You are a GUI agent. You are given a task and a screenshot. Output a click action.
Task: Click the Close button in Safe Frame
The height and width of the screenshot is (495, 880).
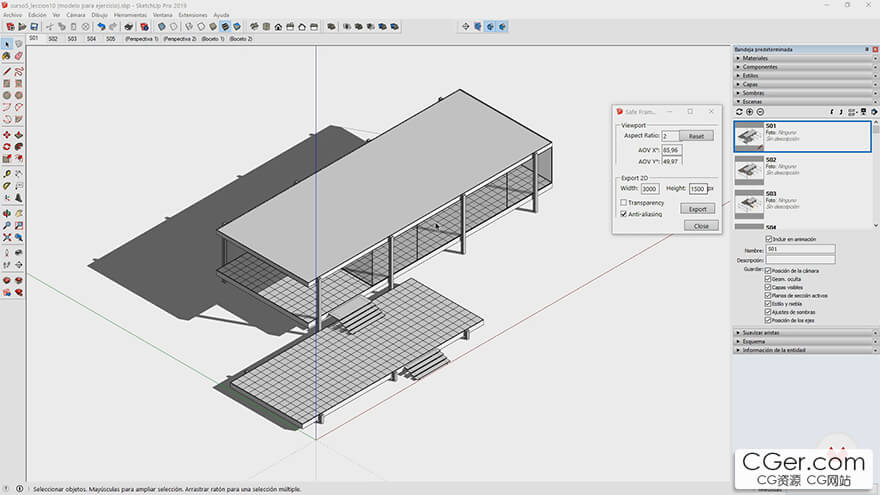(x=701, y=226)
